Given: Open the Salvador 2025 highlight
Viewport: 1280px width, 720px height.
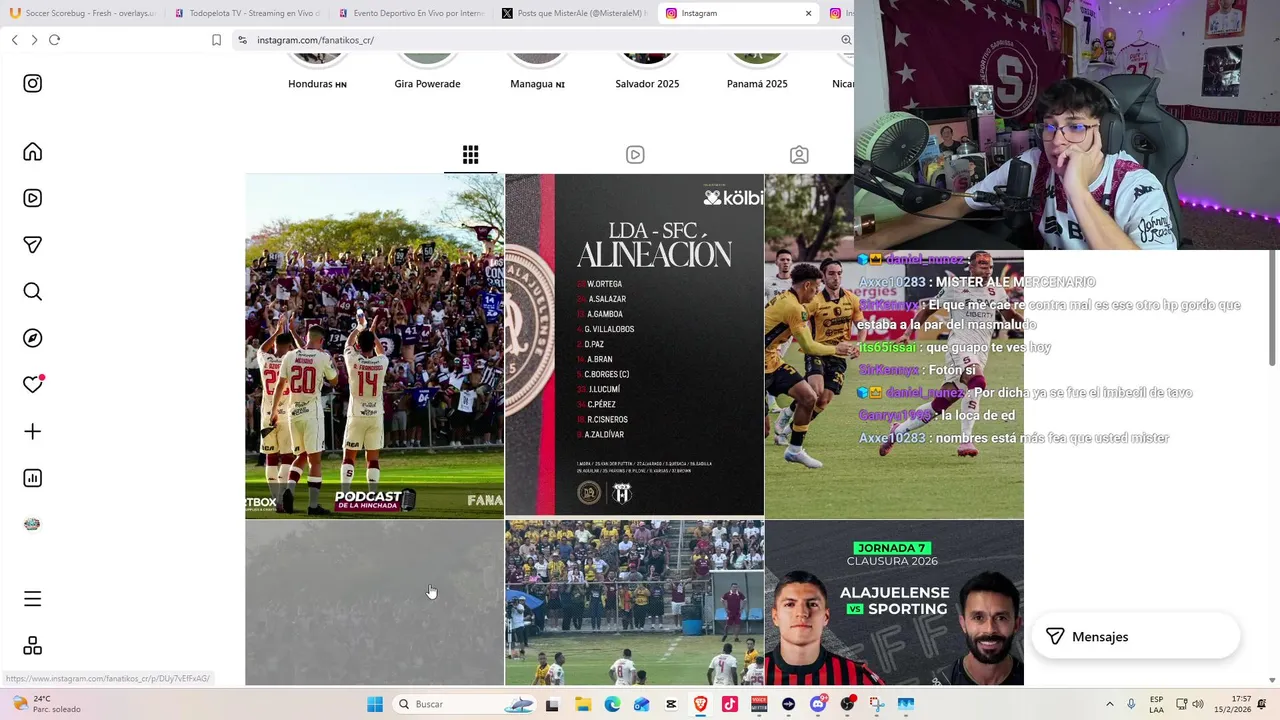Looking at the screenshot, I should pos(647,71).
